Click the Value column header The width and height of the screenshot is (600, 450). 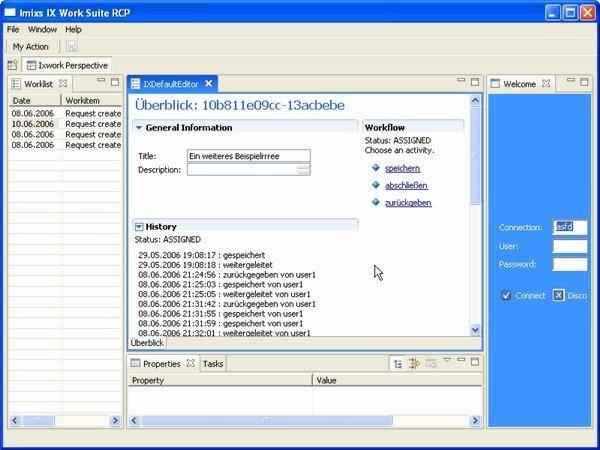point(397,380)
